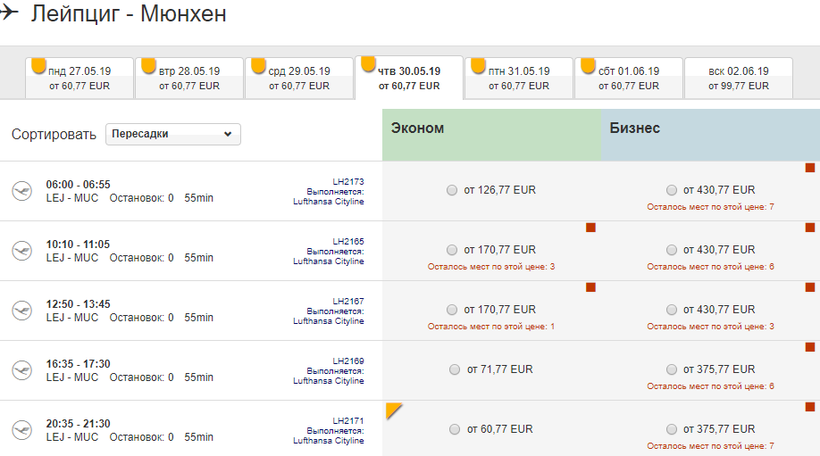Screen dimensions: 820x456
Task: Click the red square marker on the 06:00 Бизнес fare
Action: [810, 168]
